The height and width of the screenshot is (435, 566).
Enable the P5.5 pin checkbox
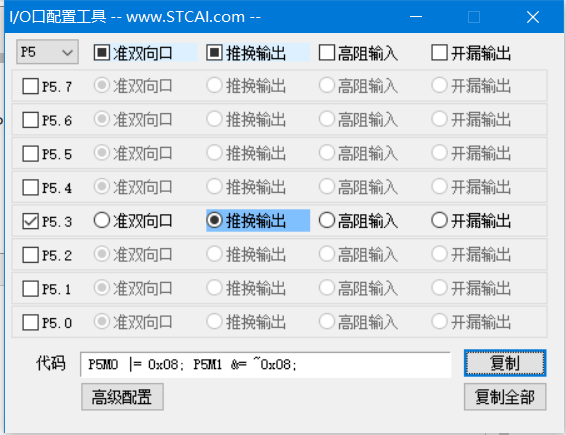(30, 154)
